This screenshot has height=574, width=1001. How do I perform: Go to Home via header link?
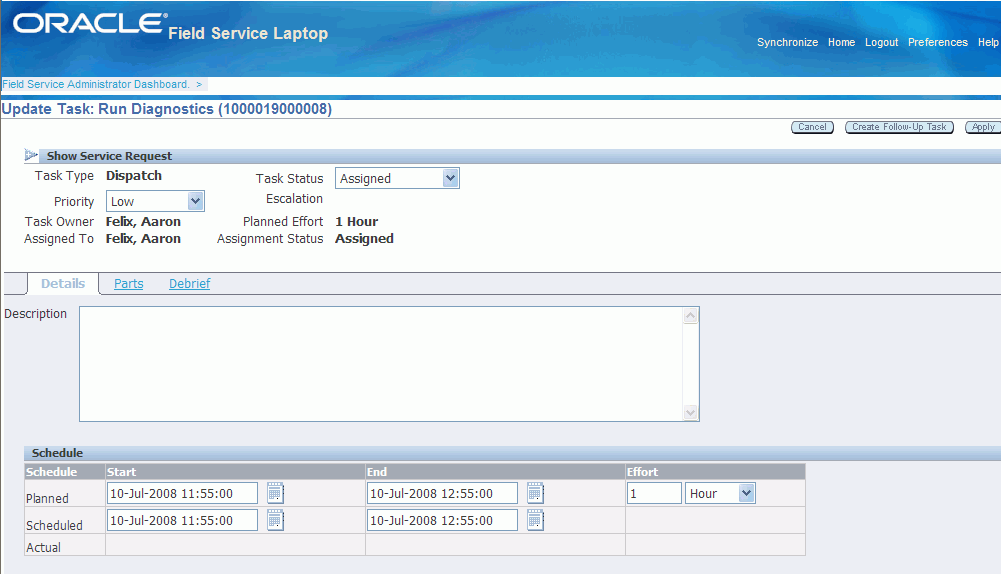[841, 42]
